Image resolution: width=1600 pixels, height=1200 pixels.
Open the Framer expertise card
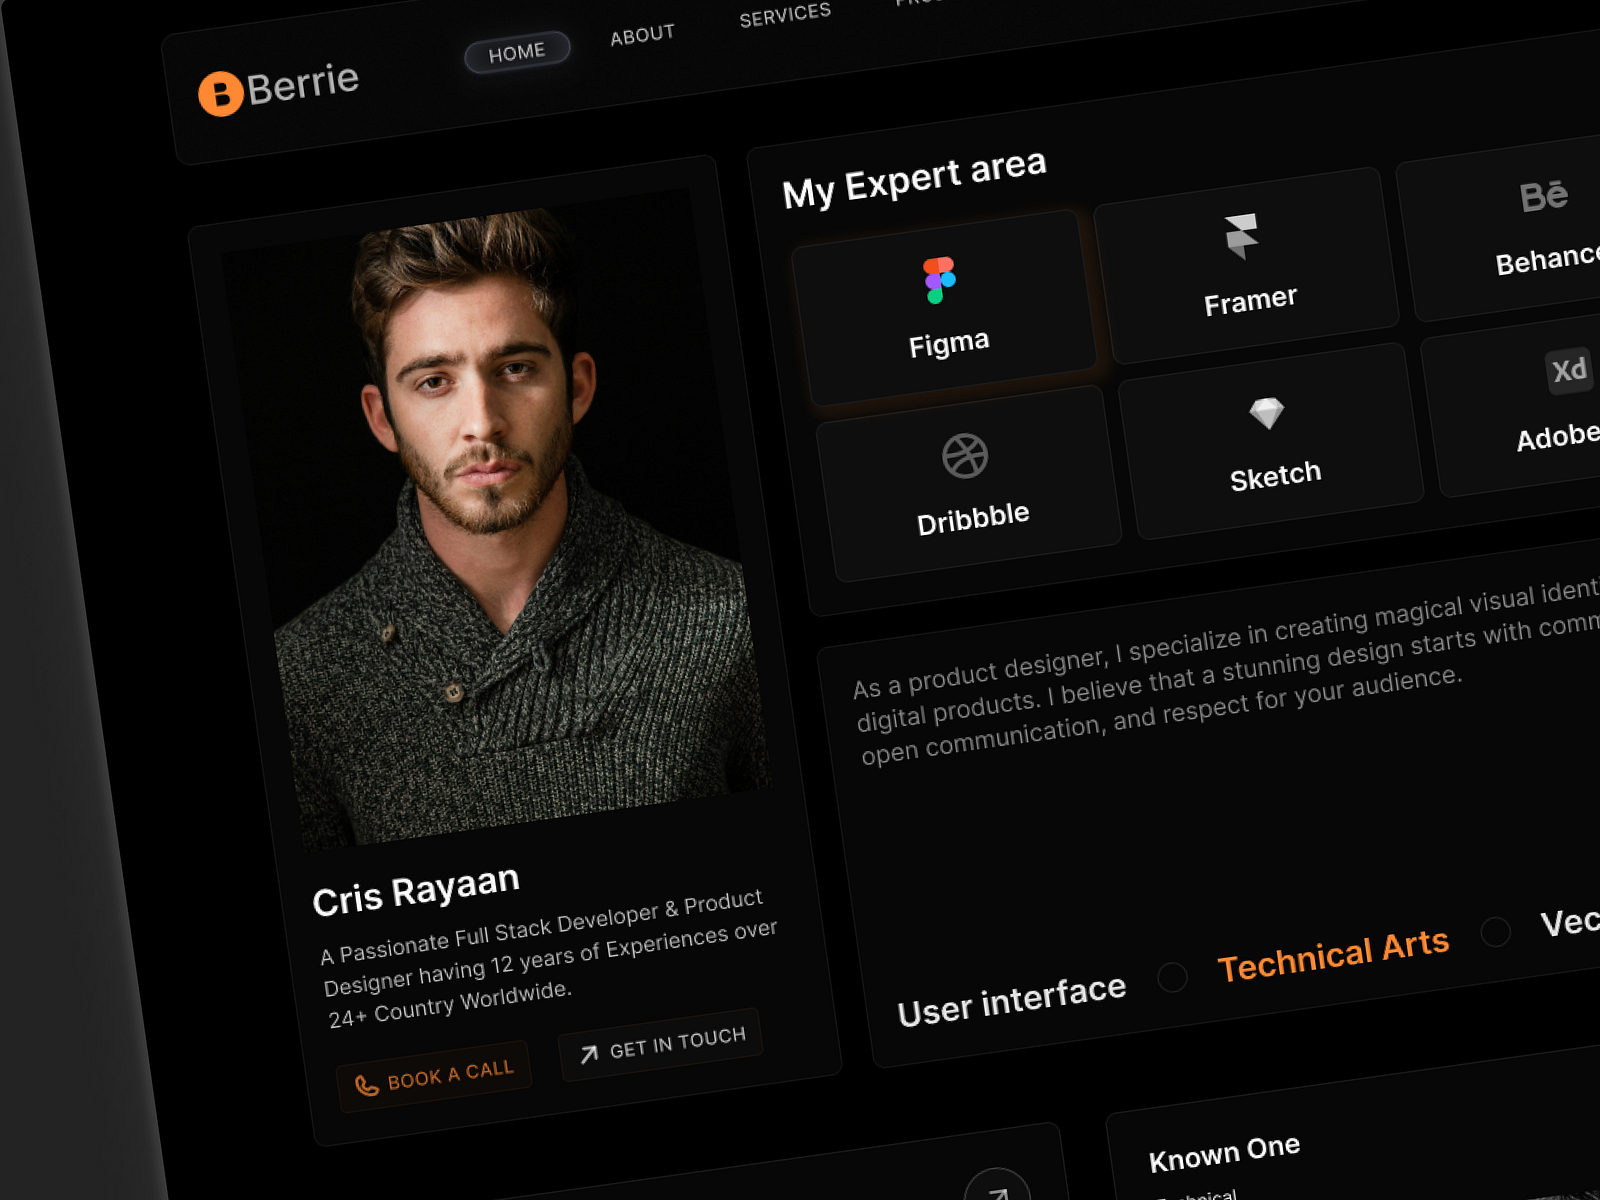tap(1247, 265)
